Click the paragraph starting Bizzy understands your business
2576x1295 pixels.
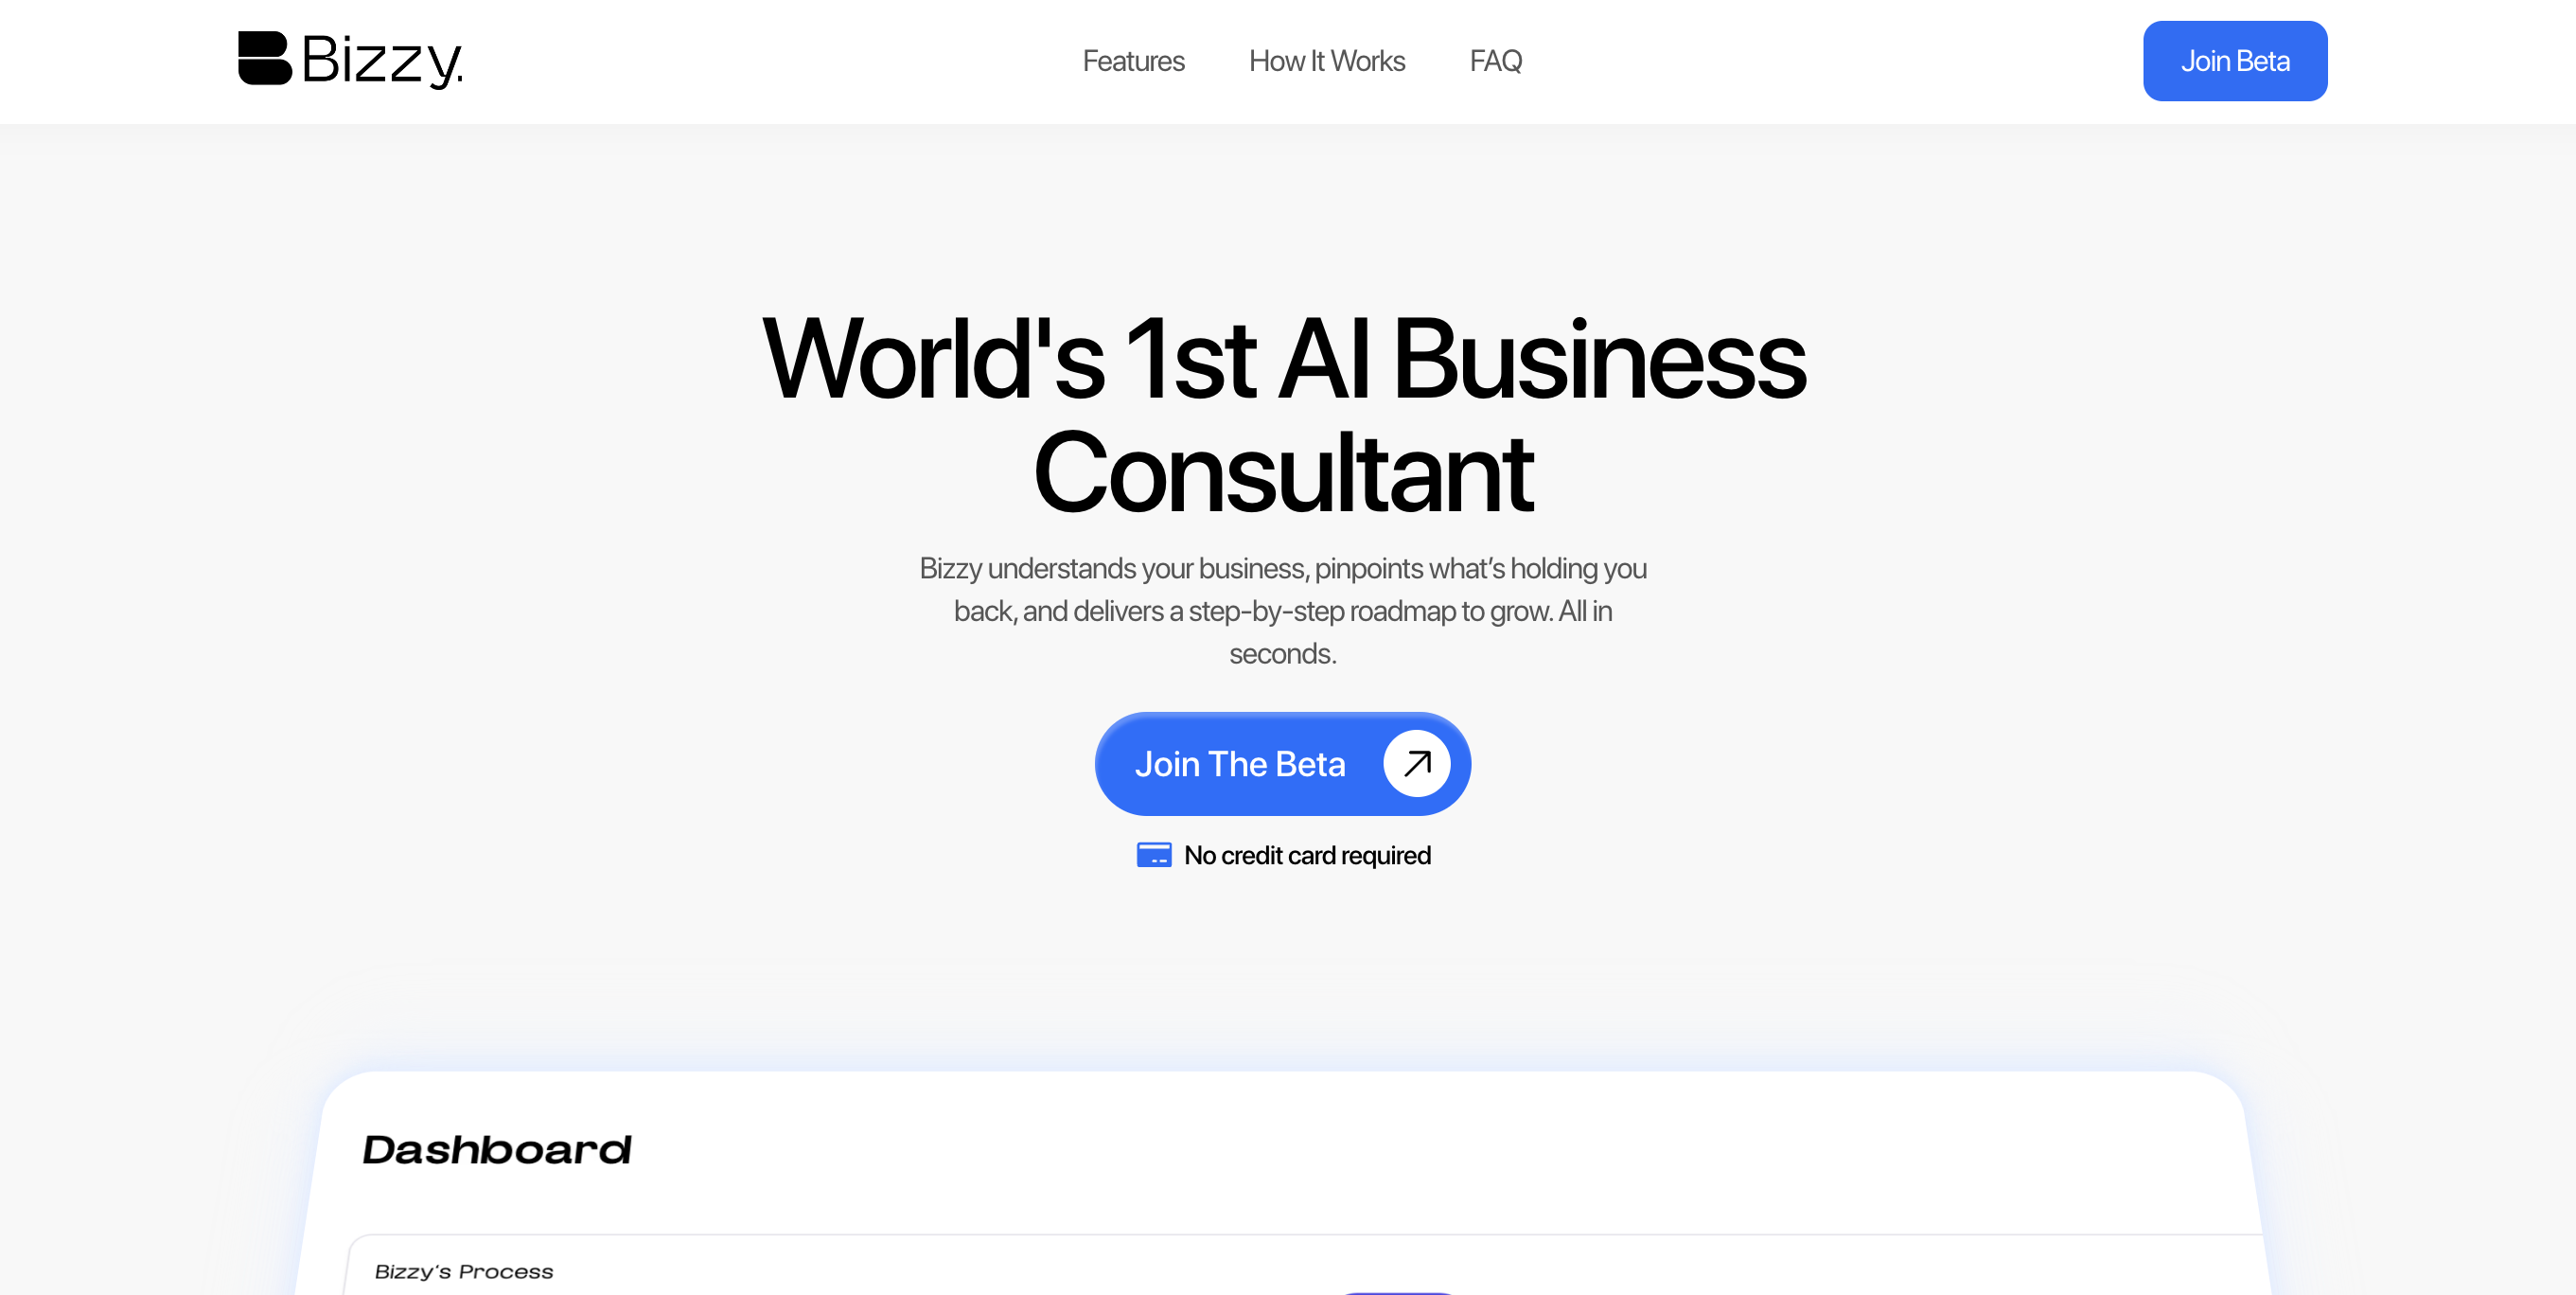pyautogui.click(x=1283, y=611)
